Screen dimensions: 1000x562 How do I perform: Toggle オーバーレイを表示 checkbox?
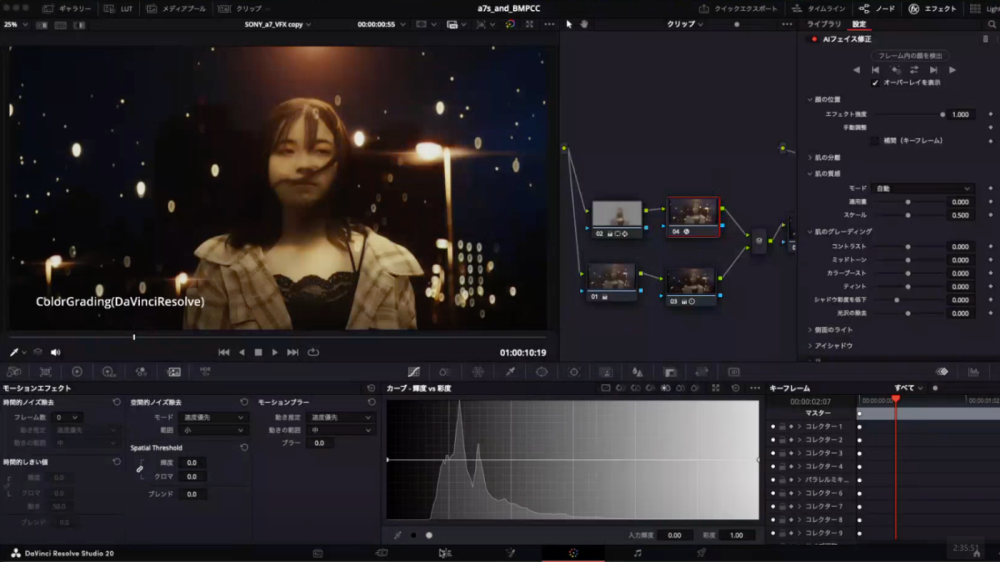[x=875, y=83]
